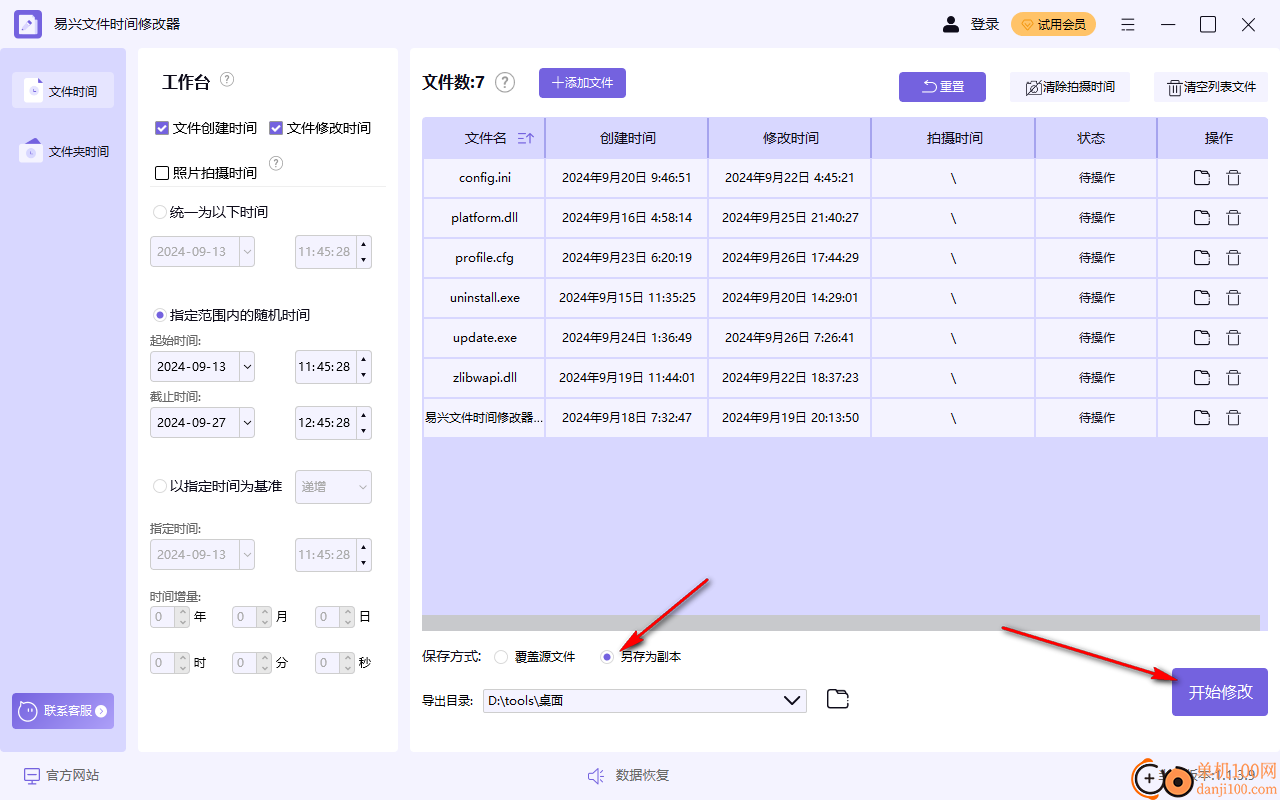1280x800 pixels.
Task: Select the zlibwapi.dll file name cell
Action: [484, 378]
